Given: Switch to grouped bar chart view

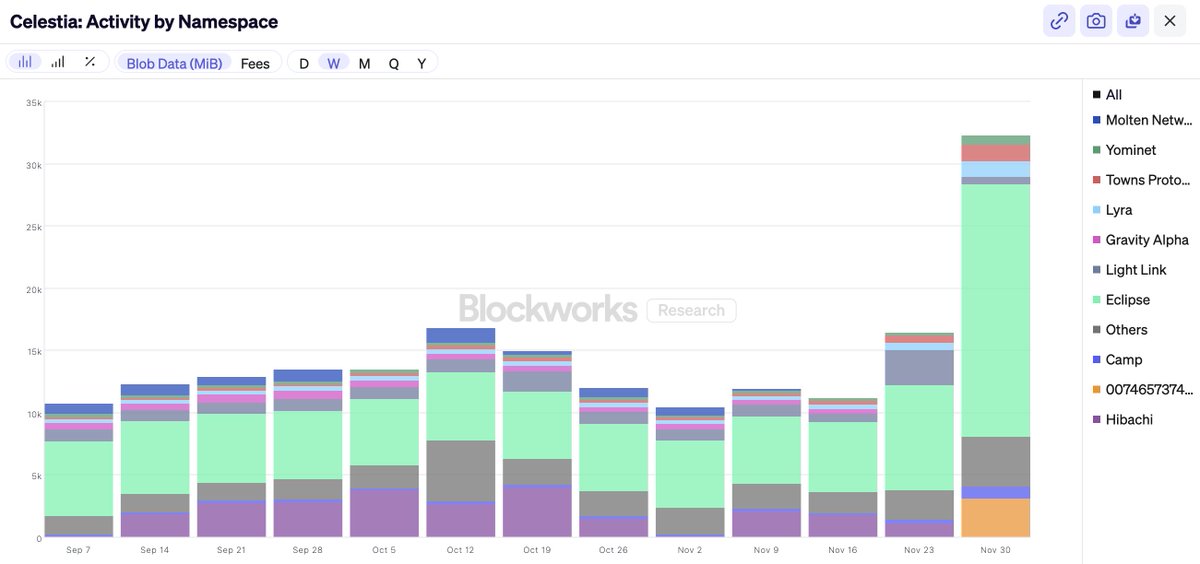Looking at the screenshot, I should point(58,62).
